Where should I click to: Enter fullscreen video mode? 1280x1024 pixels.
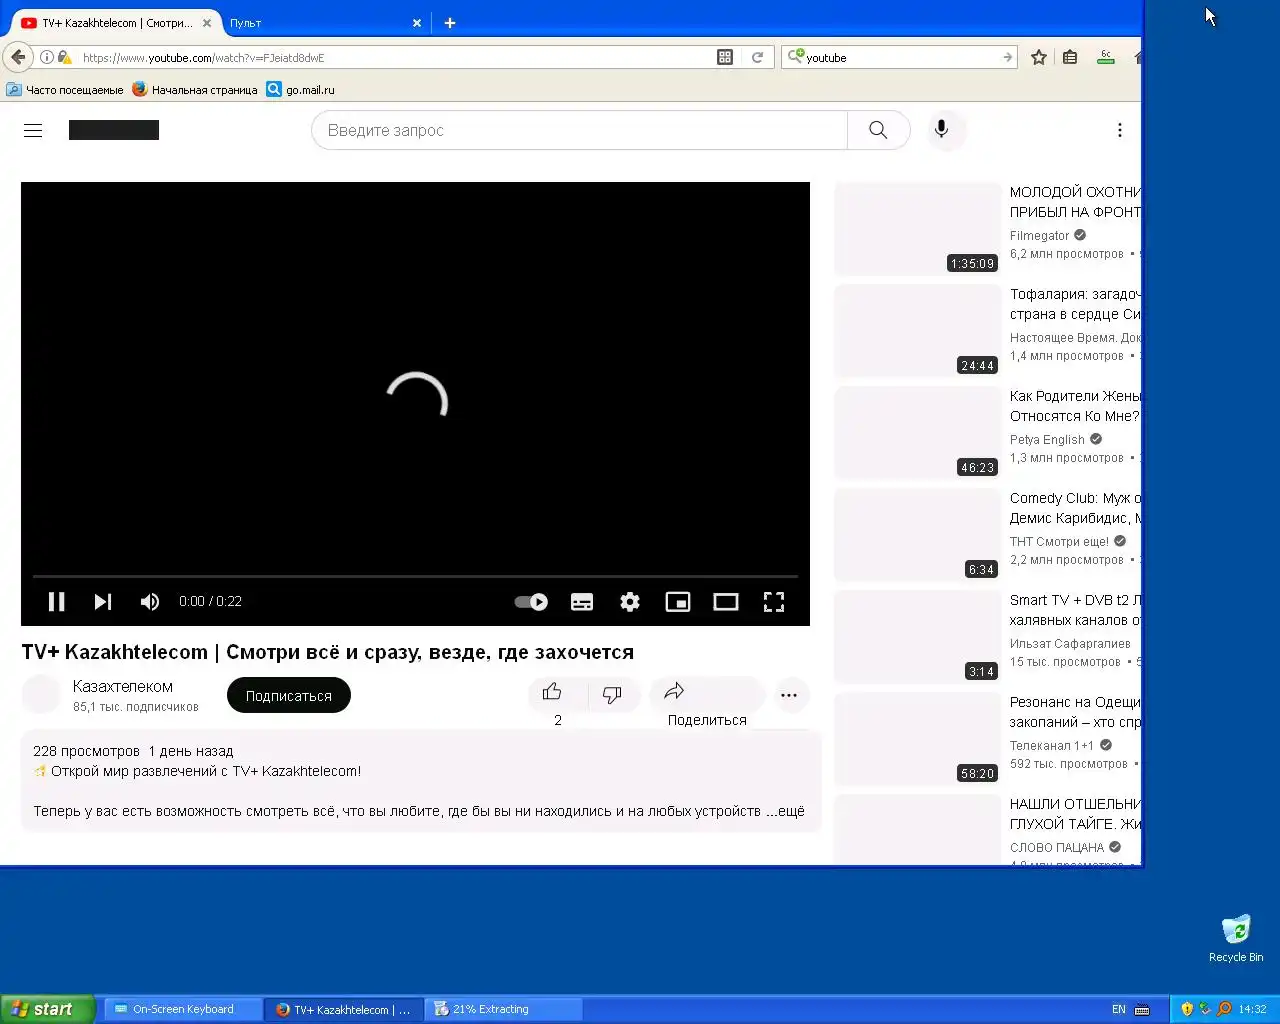click(x=774, y=601)
